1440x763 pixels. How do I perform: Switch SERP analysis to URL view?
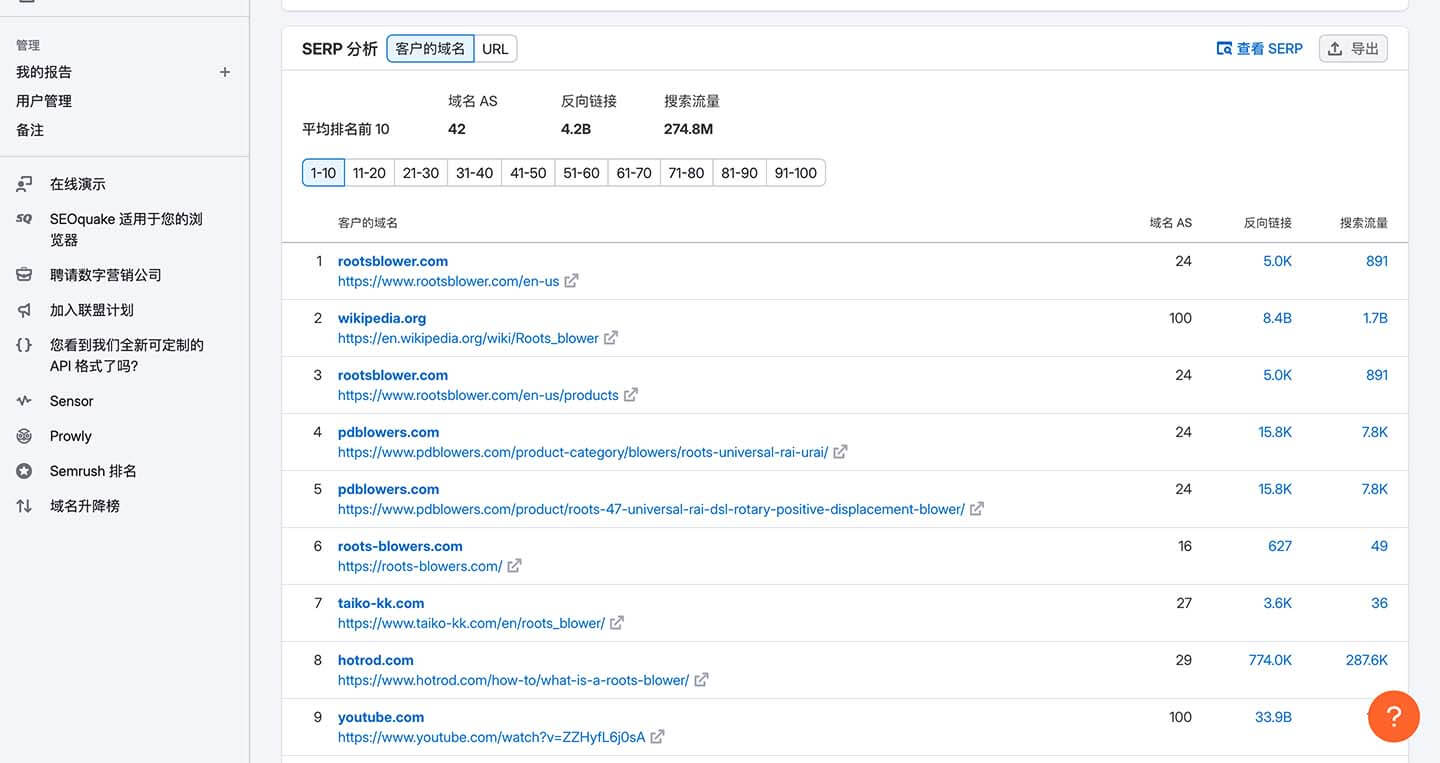coord(495,49)
